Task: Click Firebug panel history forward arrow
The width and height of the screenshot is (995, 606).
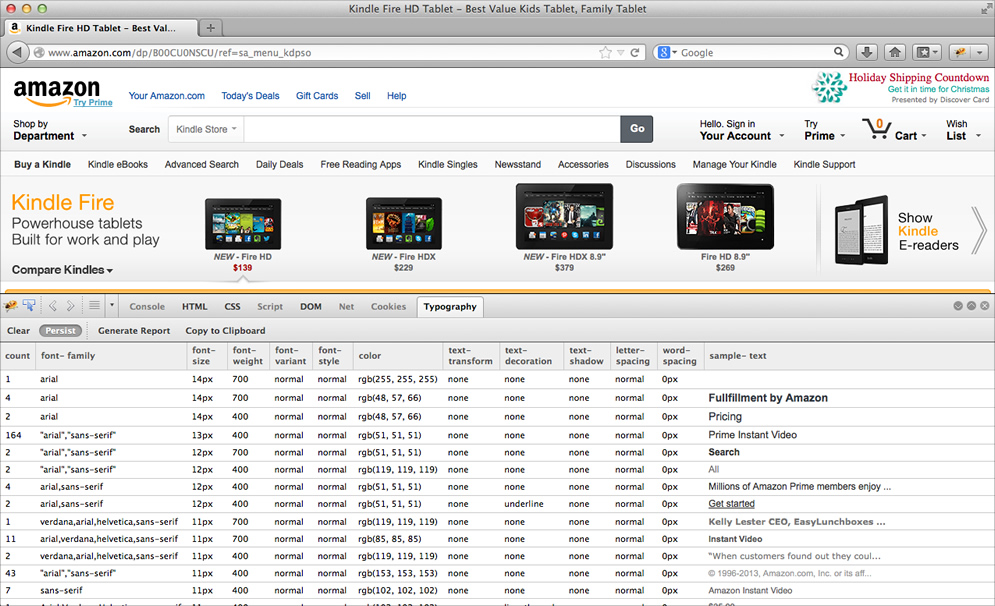Action: 70,306
